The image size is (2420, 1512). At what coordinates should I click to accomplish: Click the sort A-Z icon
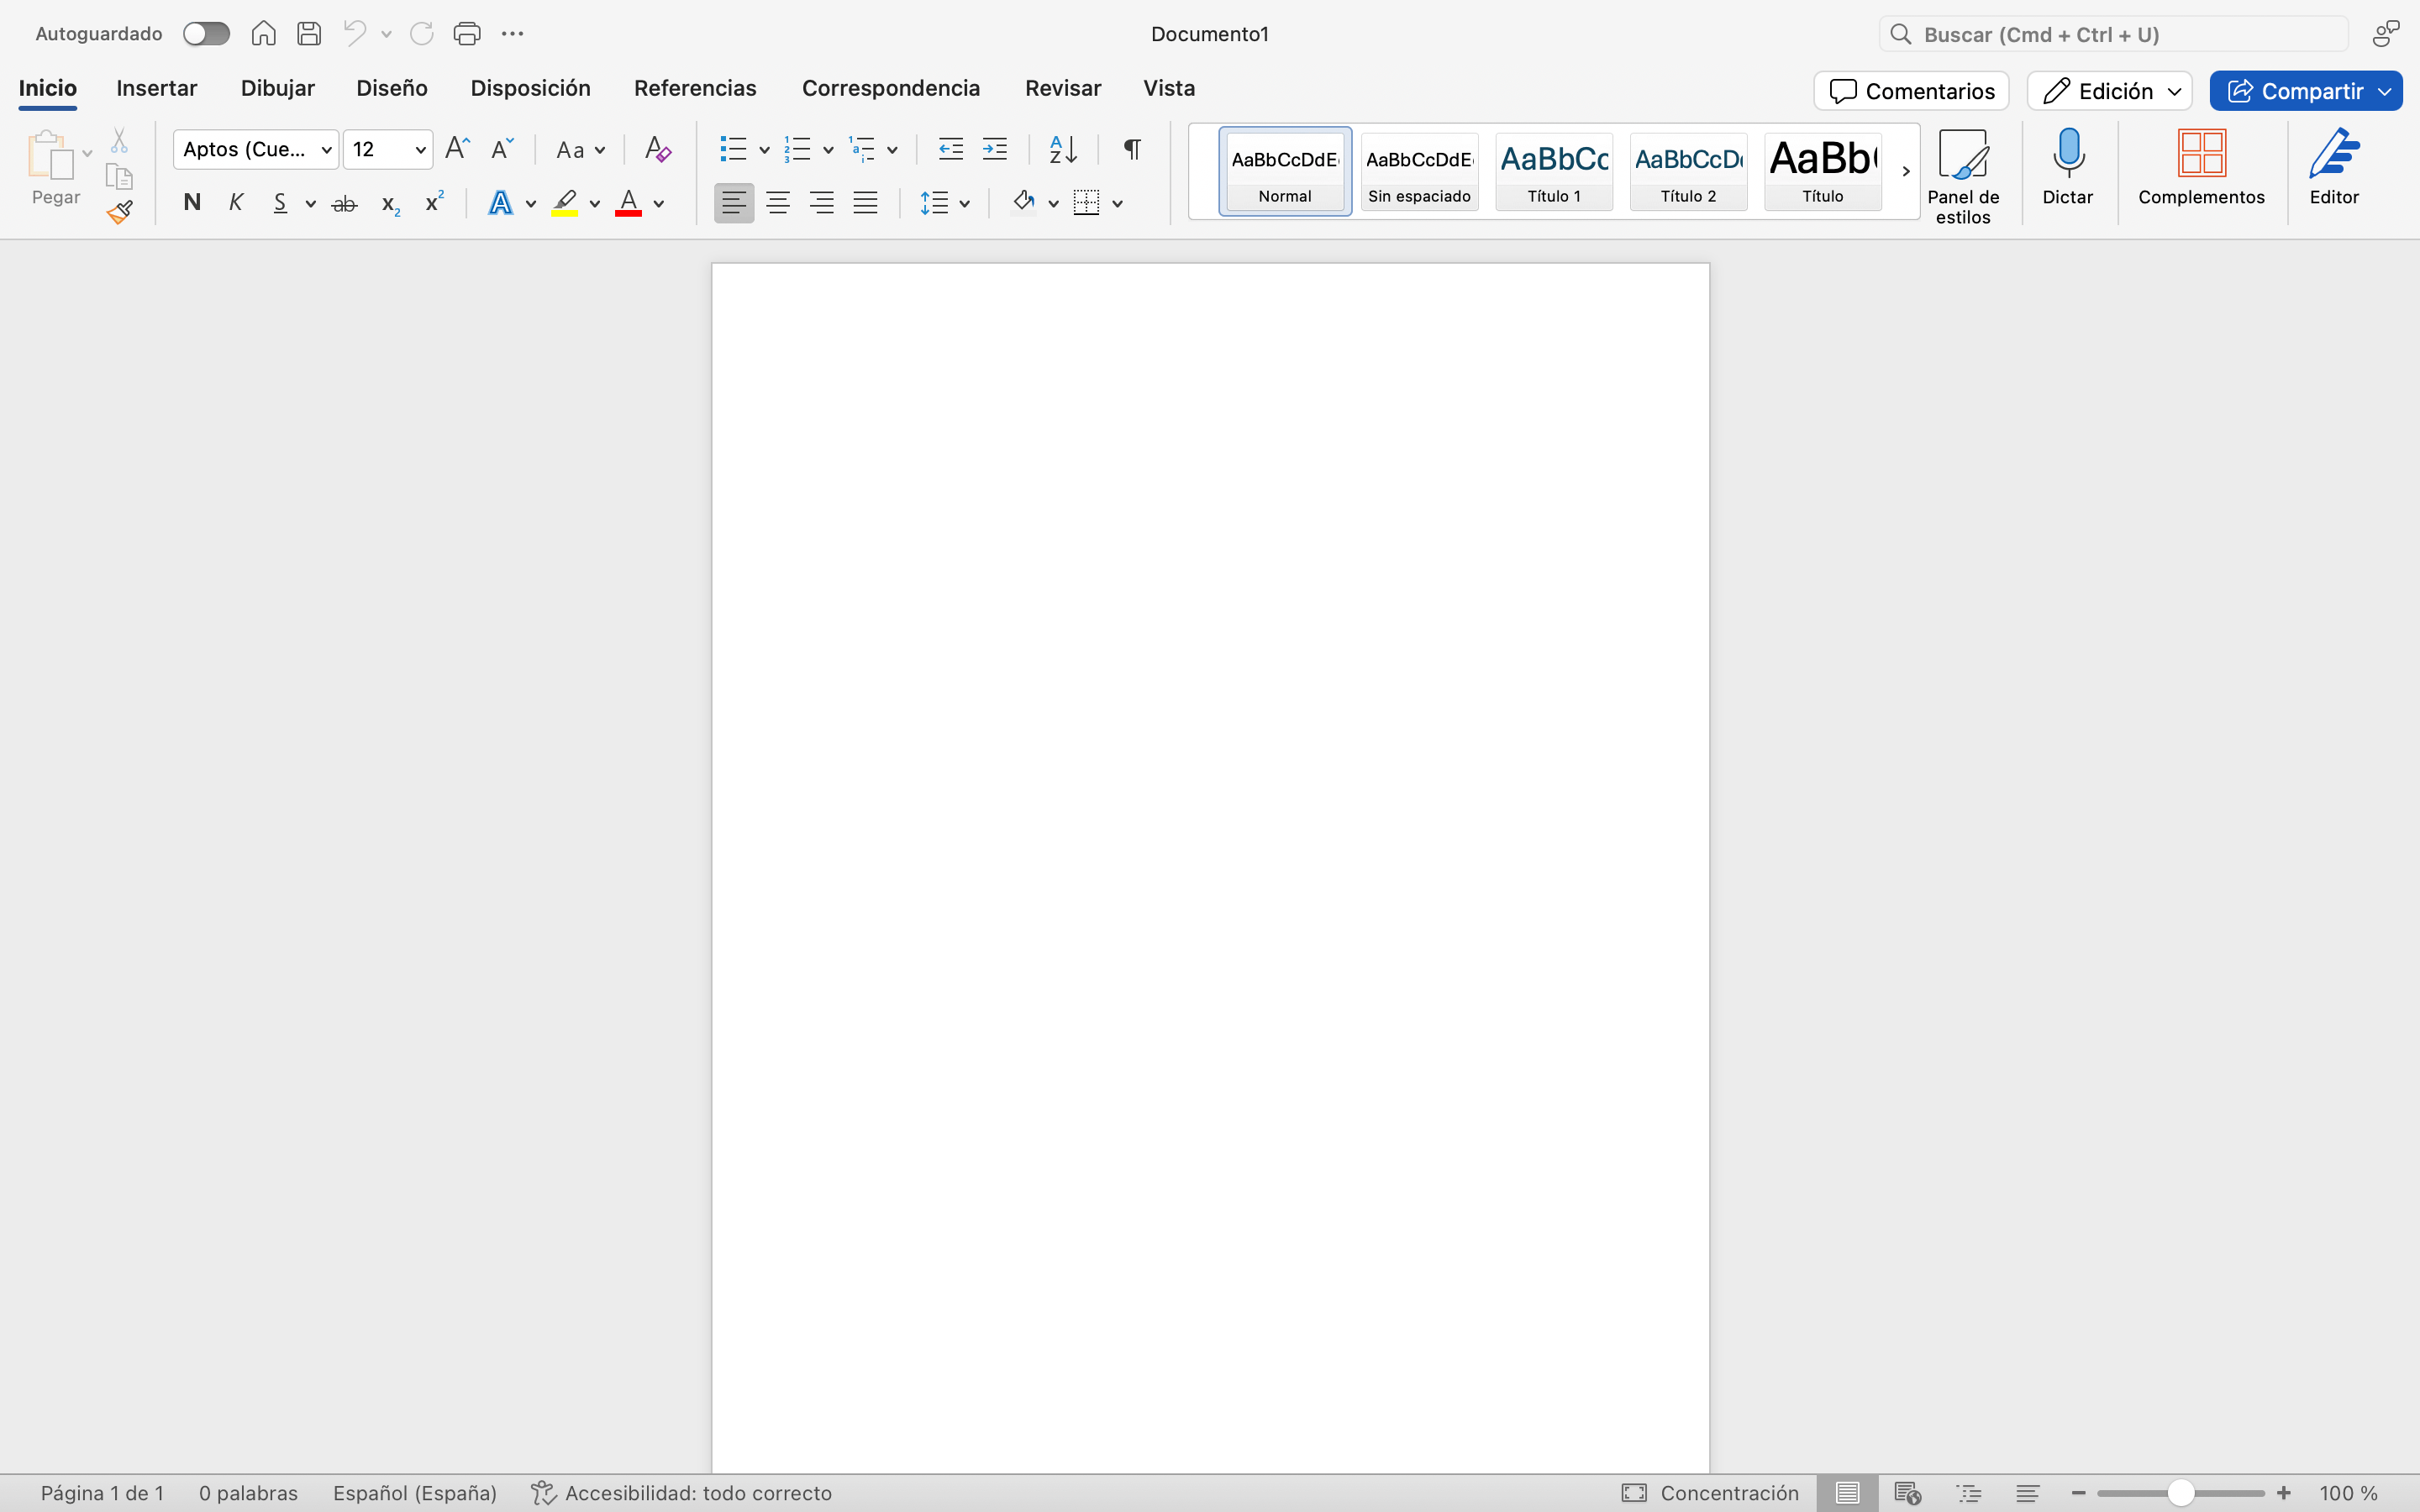1062,150
